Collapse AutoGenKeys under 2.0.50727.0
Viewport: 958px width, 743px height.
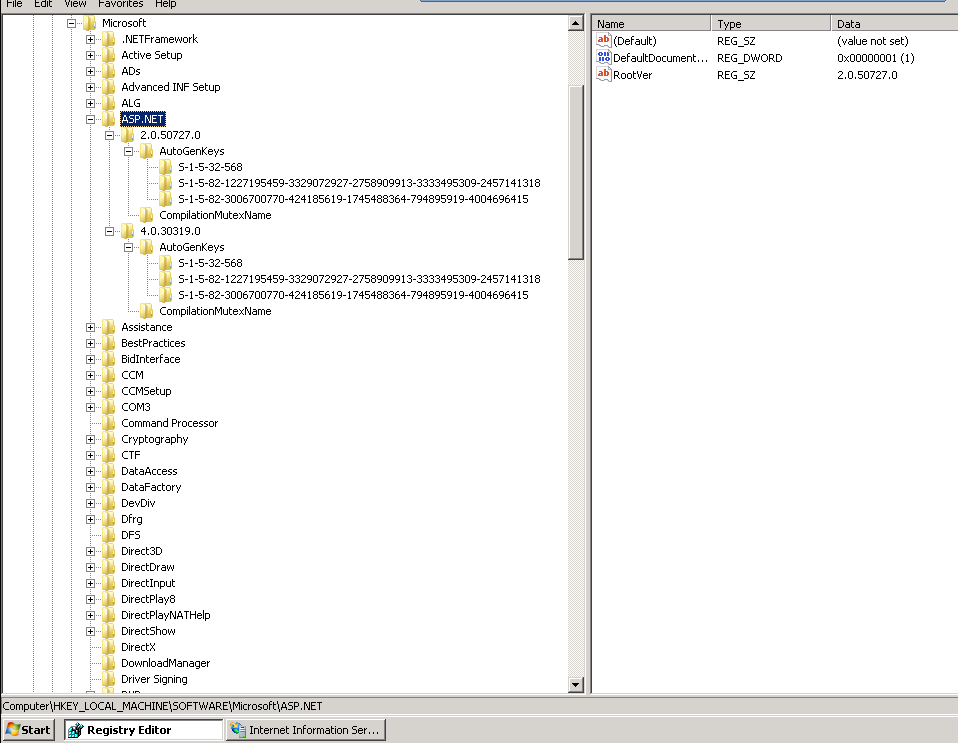(128, 151)
